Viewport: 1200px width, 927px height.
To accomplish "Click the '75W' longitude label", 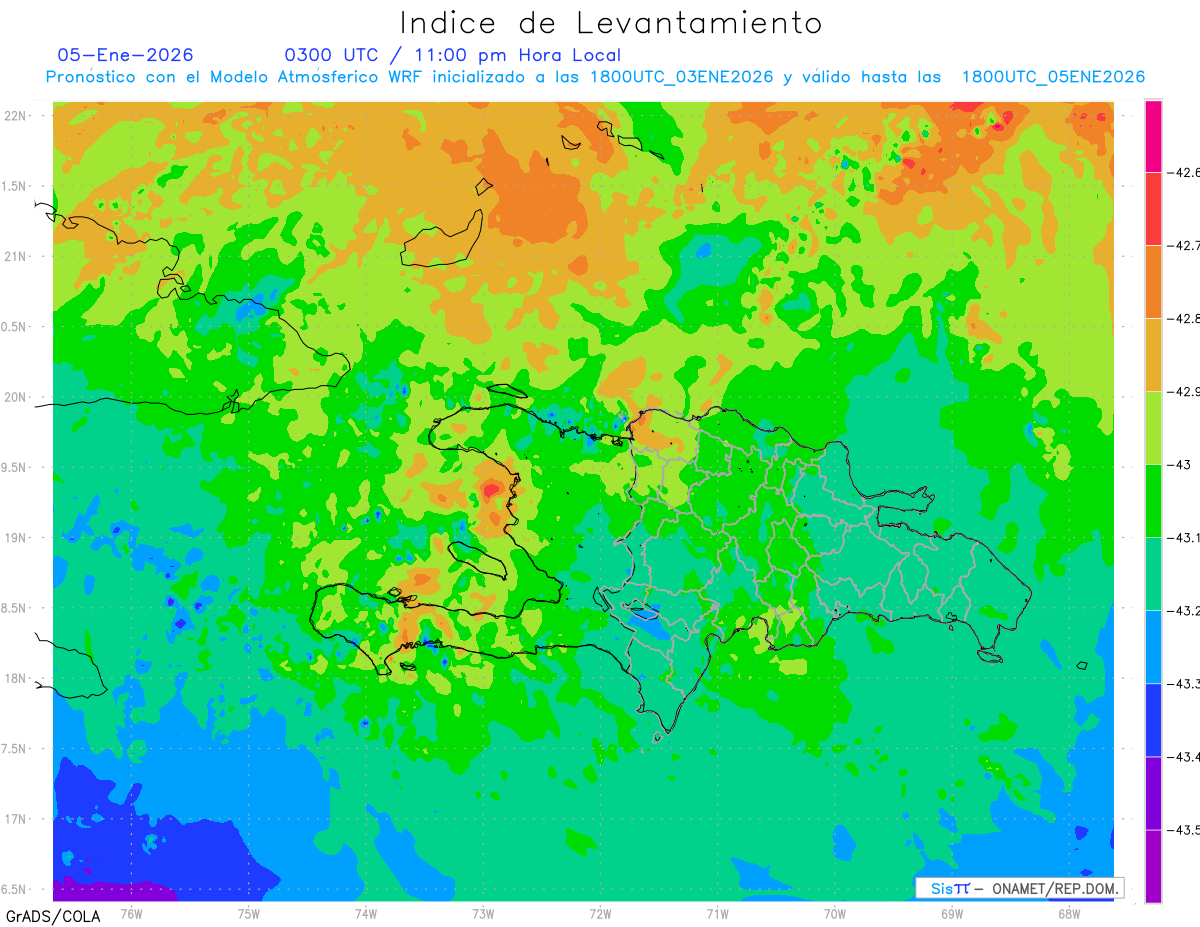I will (249, 913).
